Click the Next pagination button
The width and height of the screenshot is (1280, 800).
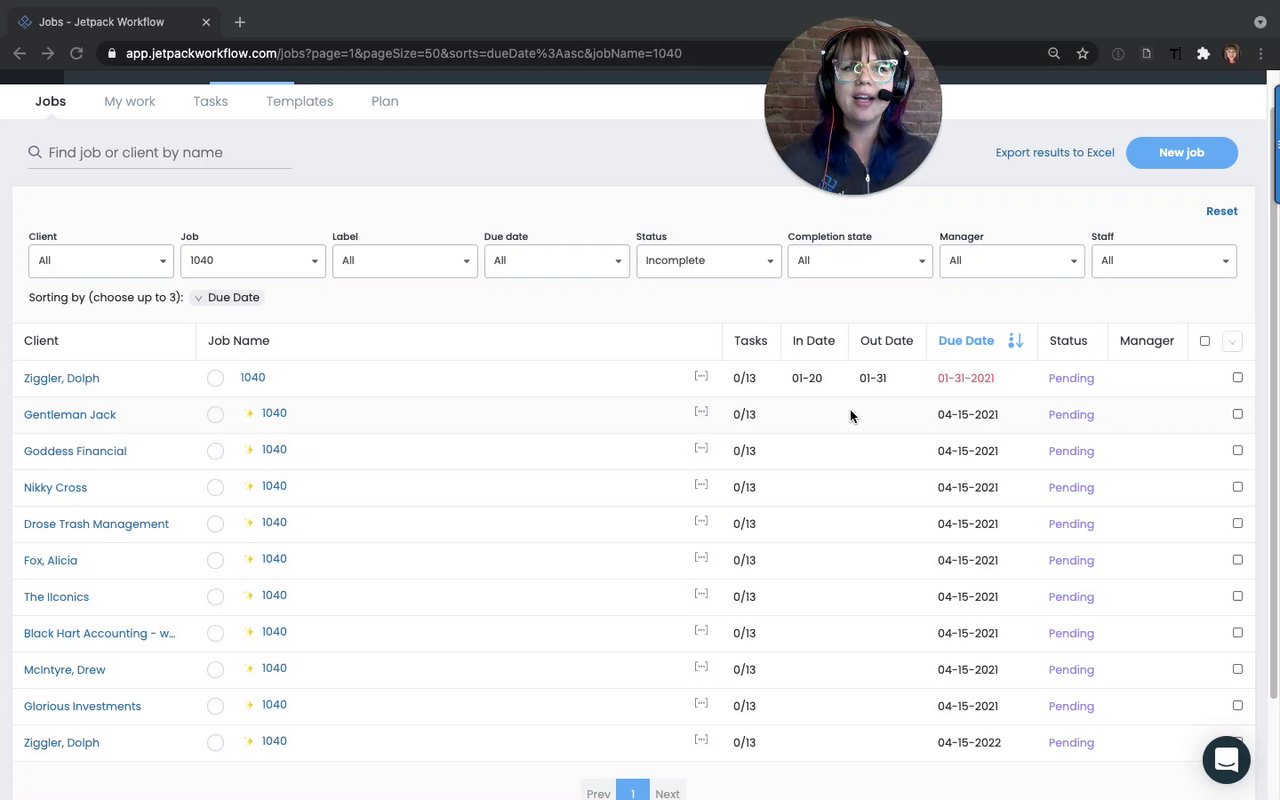click(667, 793)
